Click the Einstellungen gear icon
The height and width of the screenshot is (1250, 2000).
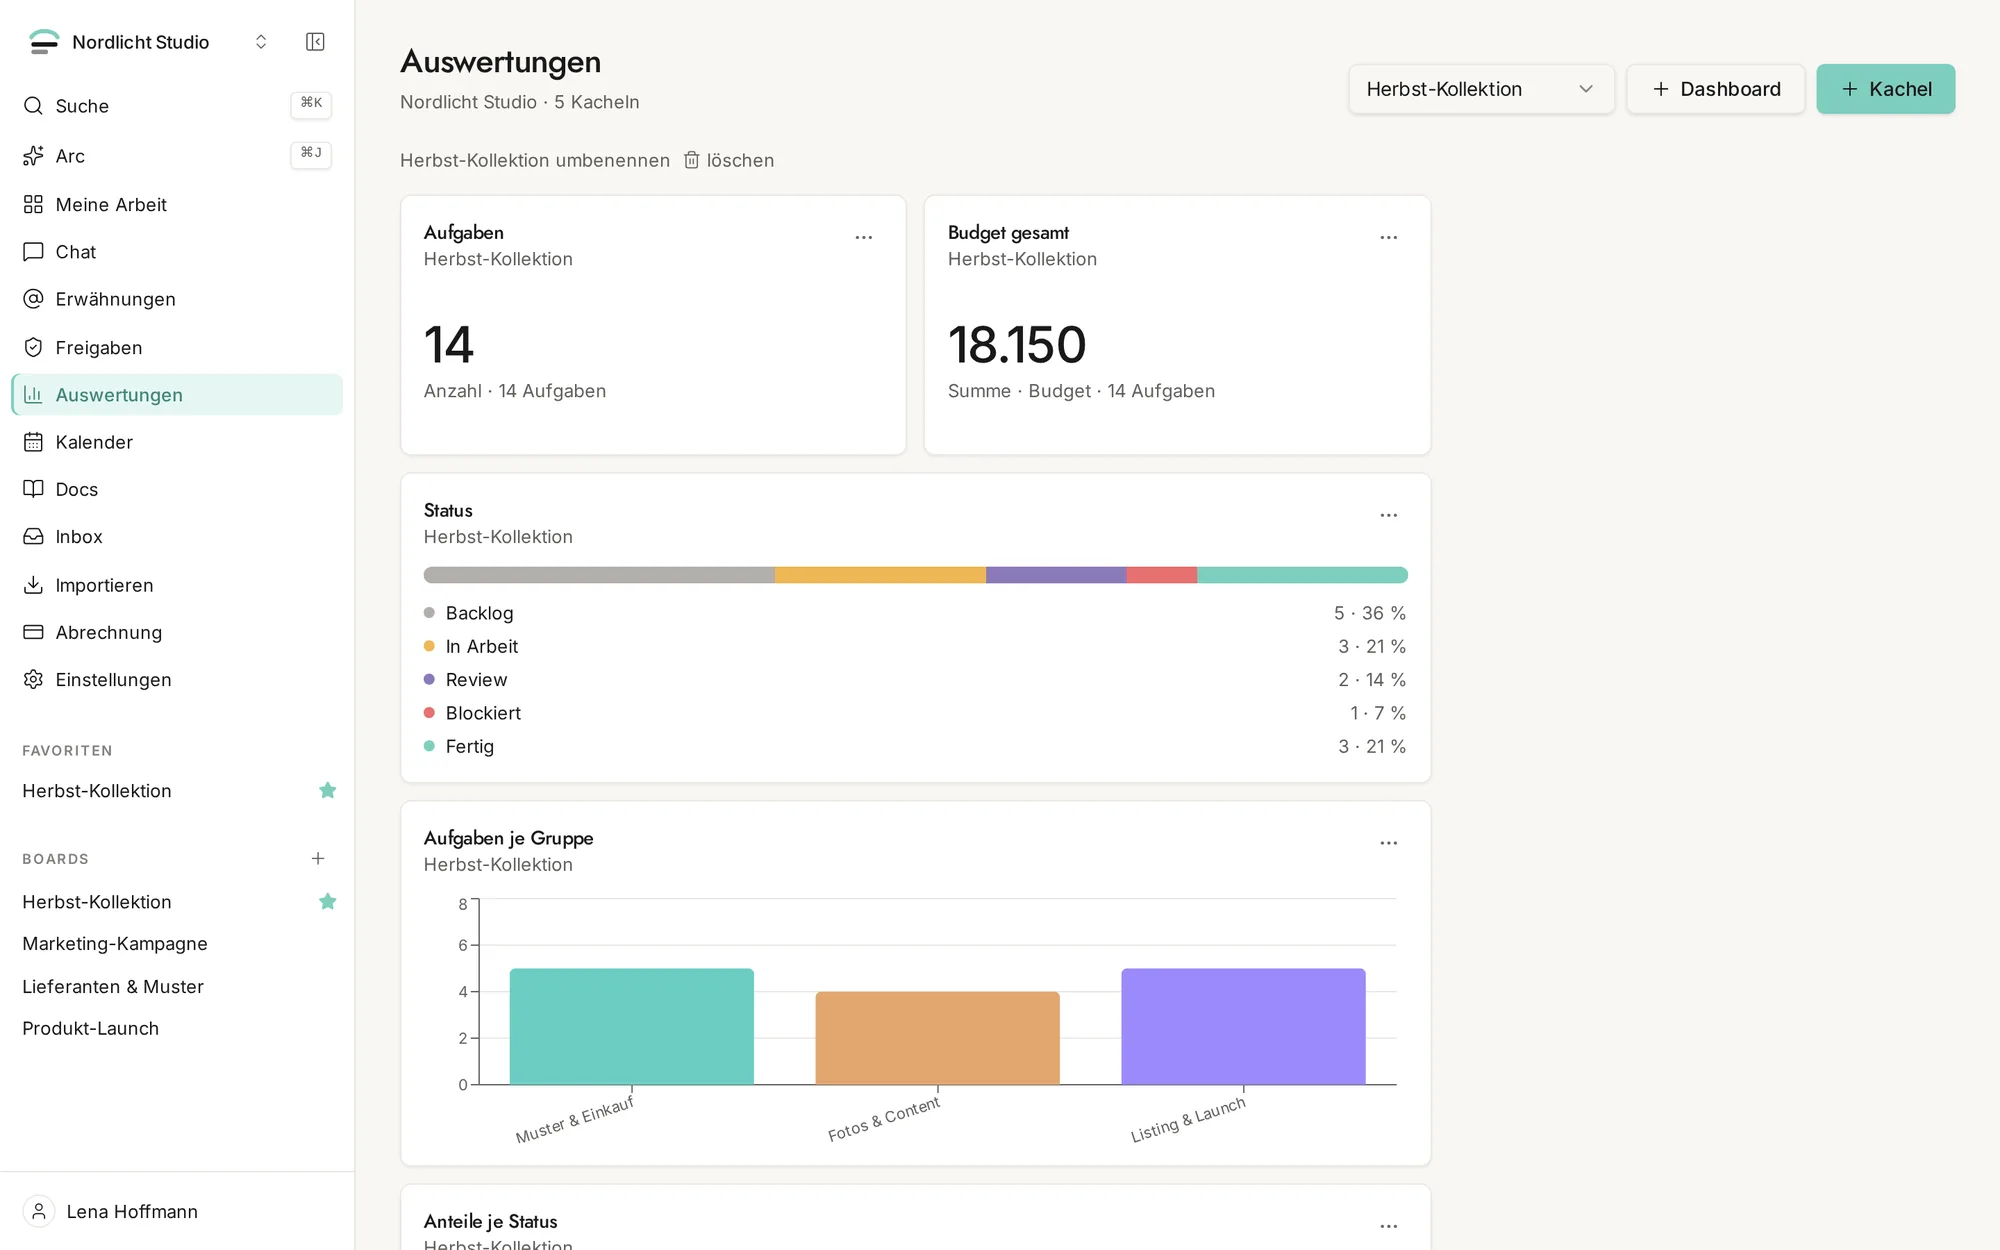[x=33, y=680]
